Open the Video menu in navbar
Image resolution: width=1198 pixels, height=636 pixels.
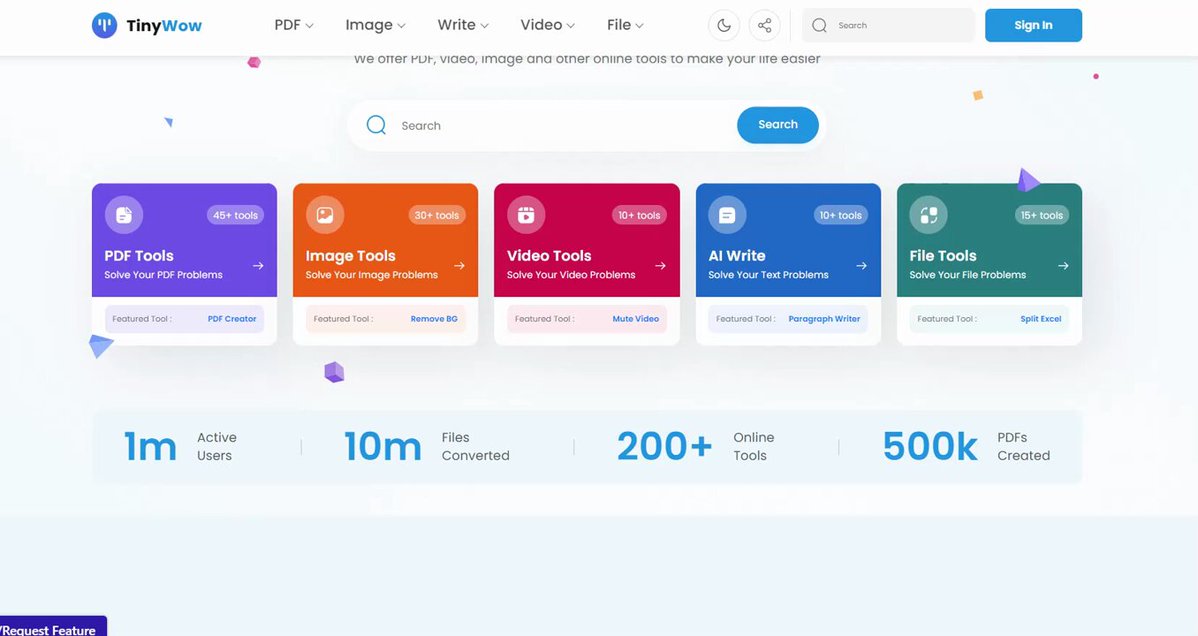[548, 26]
